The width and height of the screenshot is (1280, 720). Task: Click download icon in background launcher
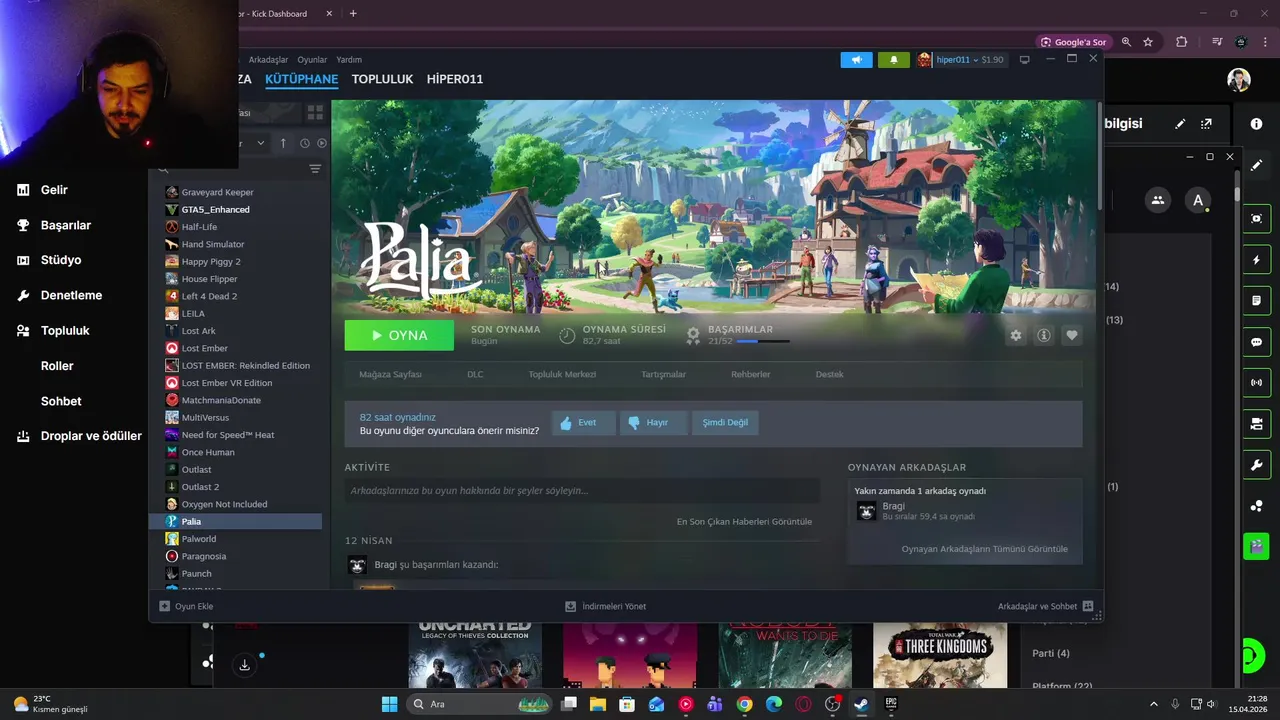pos(244,665)
